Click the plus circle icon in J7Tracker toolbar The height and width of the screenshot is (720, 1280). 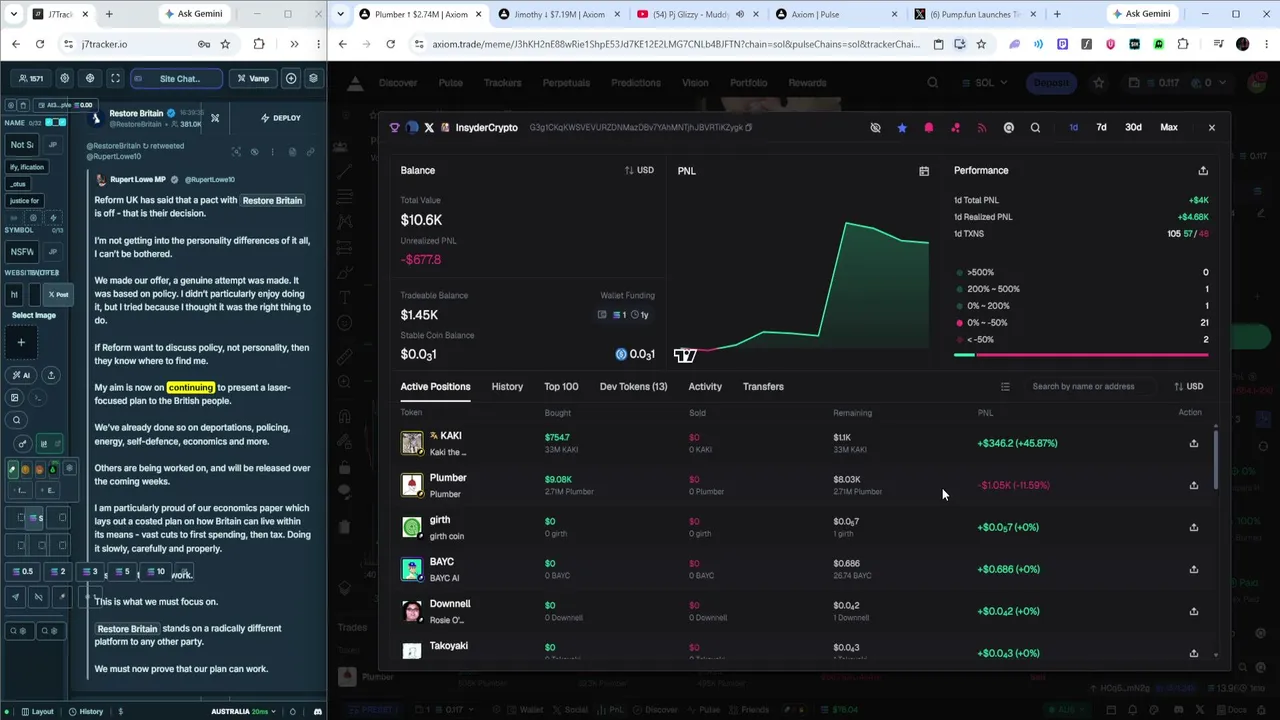click(x=291, y=78)
